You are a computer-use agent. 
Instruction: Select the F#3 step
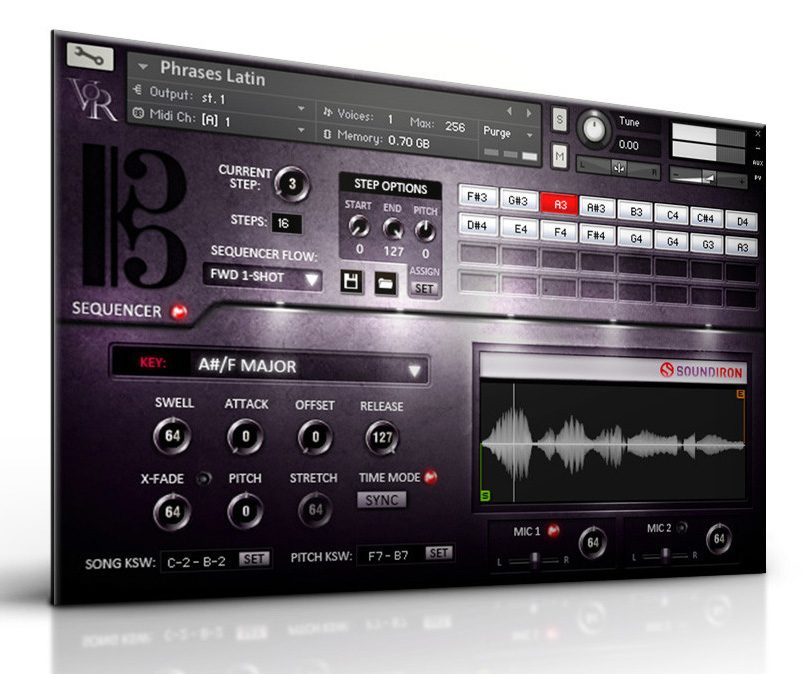478,196
